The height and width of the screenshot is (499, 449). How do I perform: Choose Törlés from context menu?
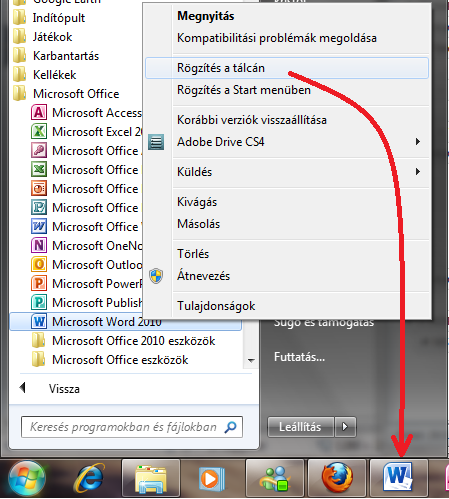pyautogui.click(x=193, y=254)
